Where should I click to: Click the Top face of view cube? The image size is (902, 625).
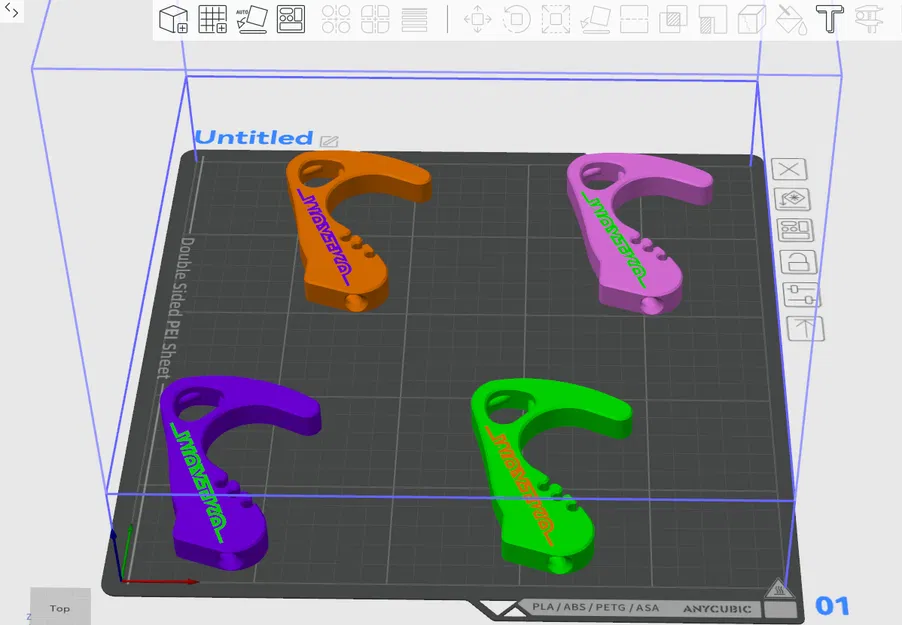[x=60, y=606]
